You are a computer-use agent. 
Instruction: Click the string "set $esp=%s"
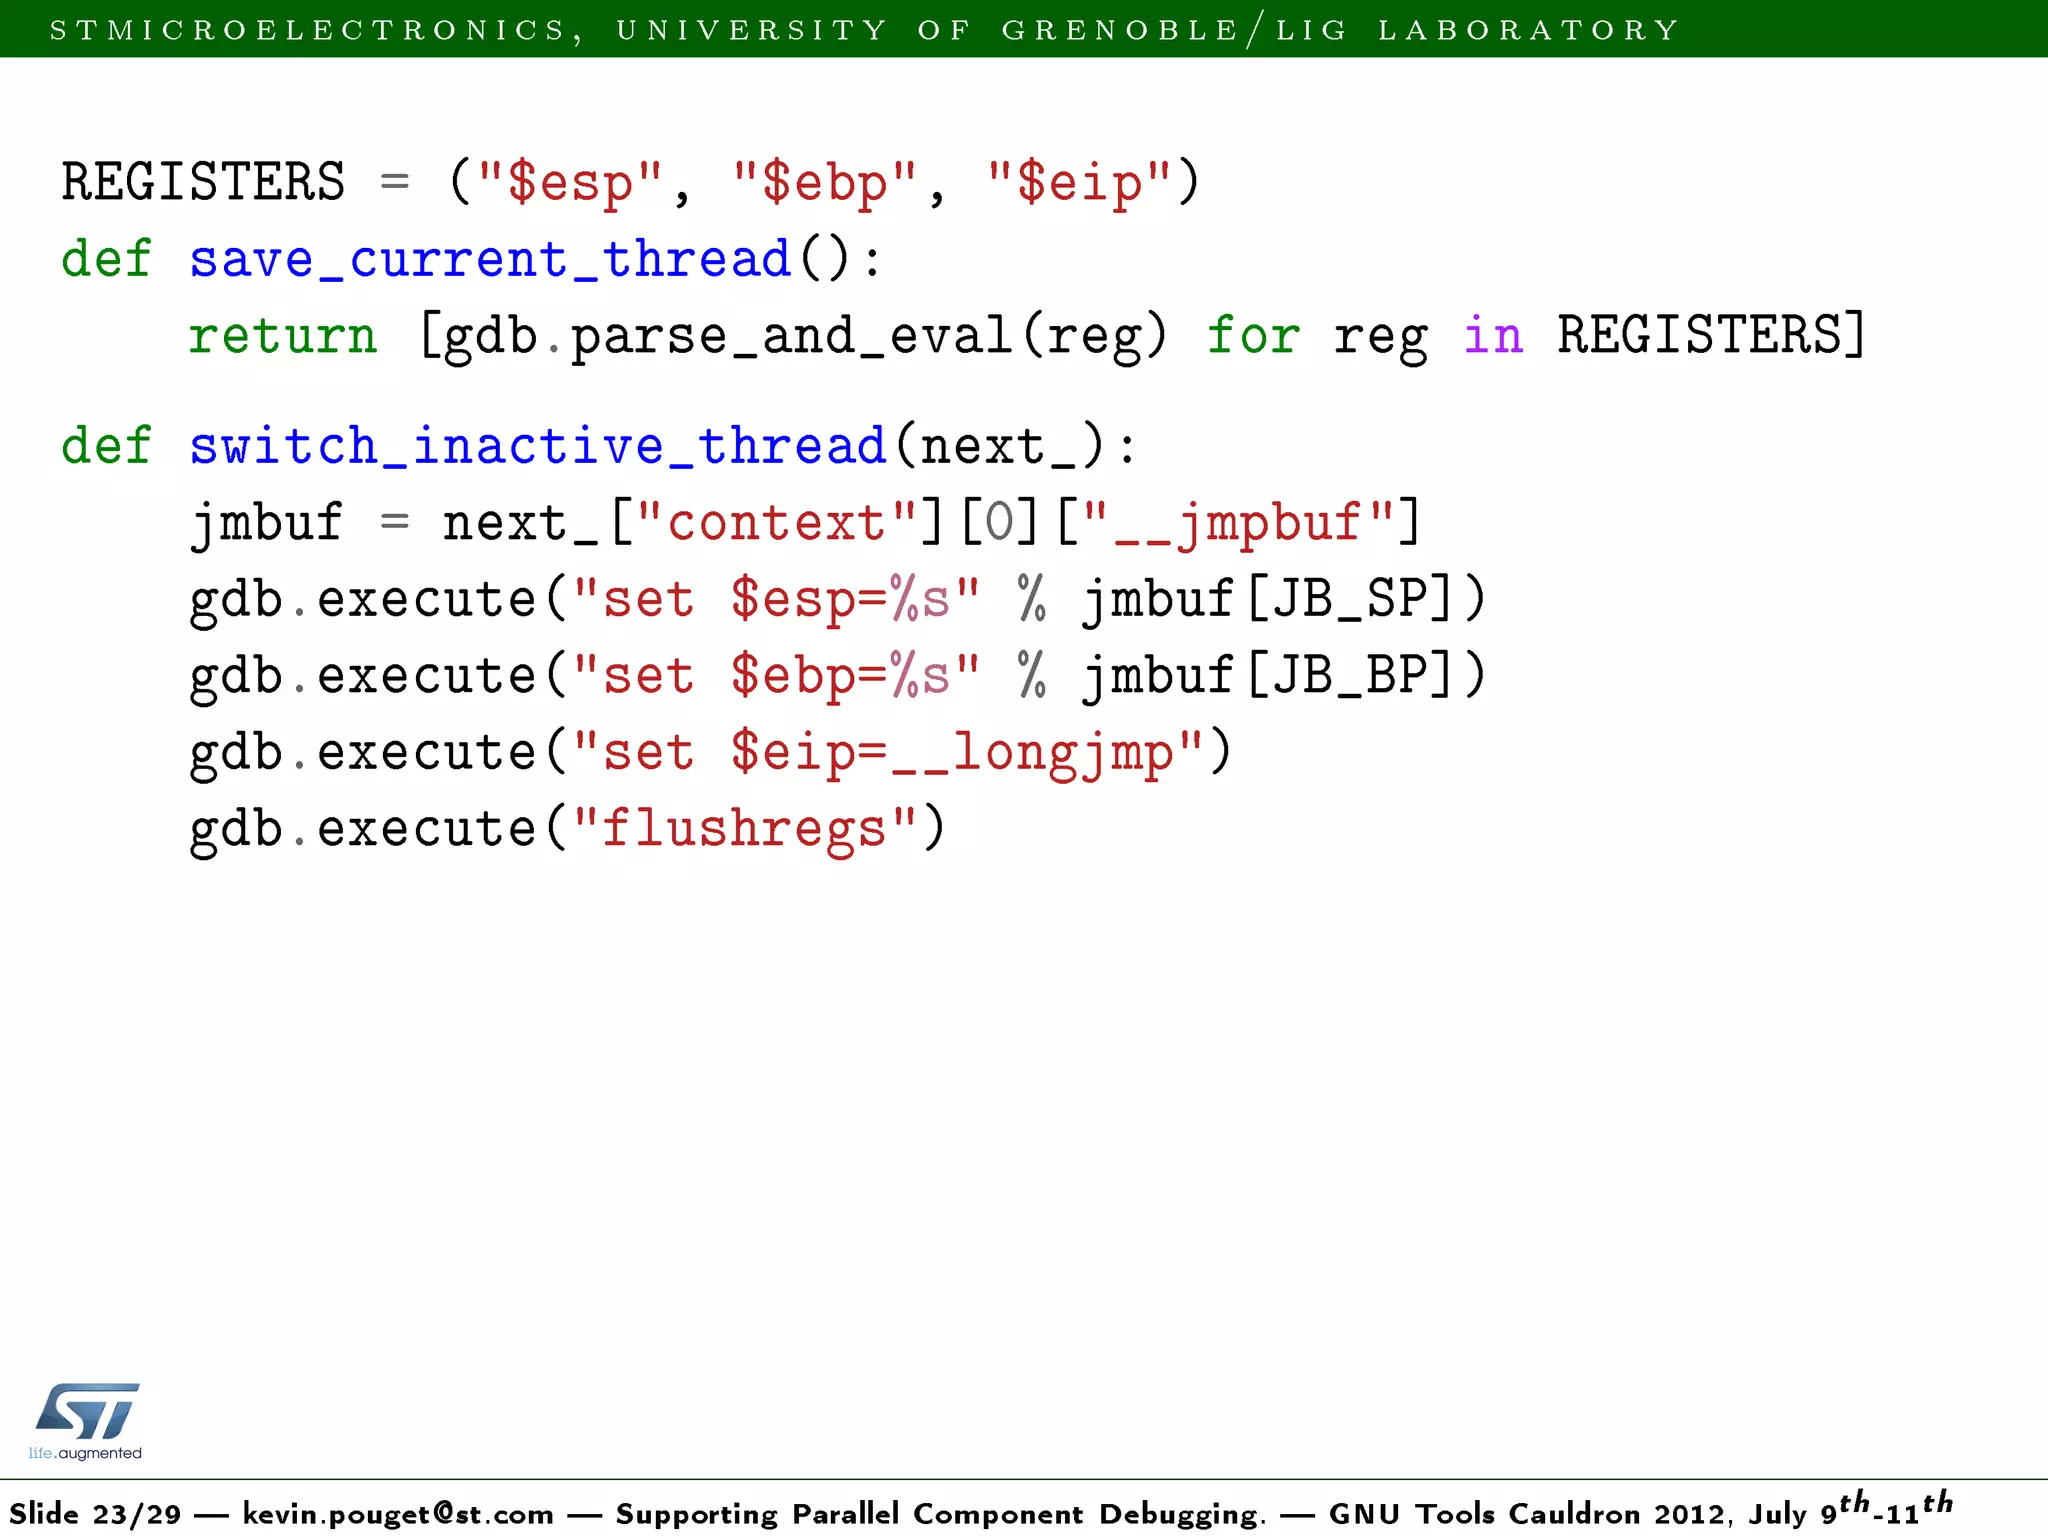777,600
